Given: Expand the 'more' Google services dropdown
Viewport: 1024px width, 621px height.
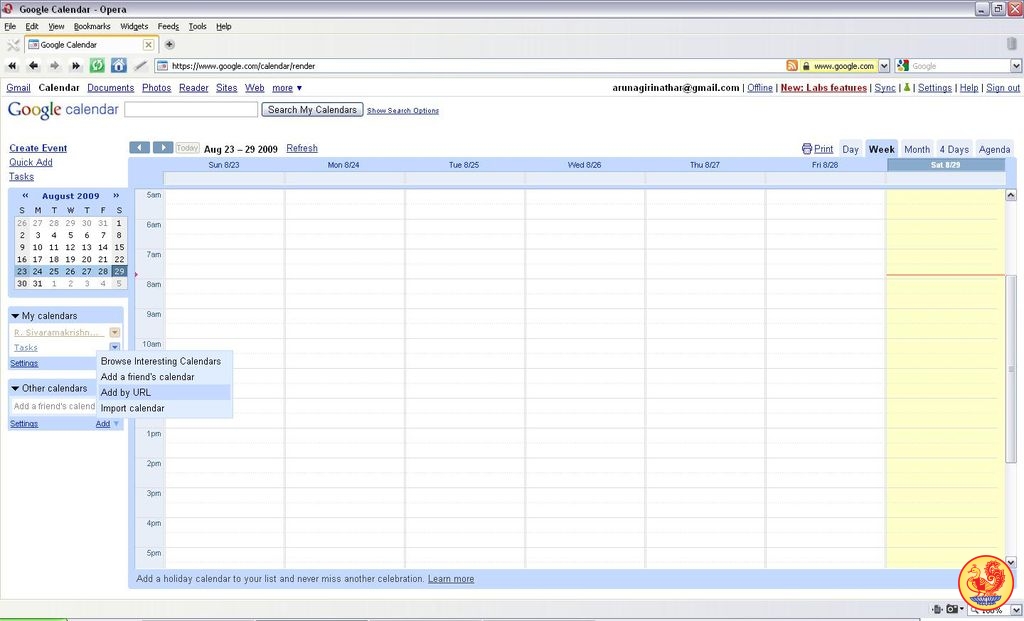Looking at the screenshot, I should click(287, 88).
